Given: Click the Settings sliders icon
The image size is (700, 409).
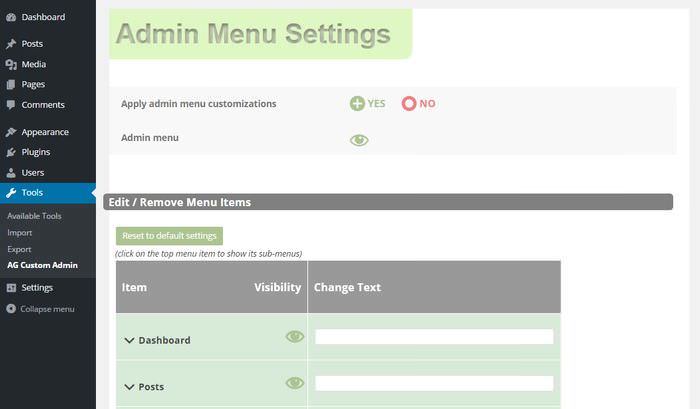Looking at the screenshot, I should pos(11,288).
